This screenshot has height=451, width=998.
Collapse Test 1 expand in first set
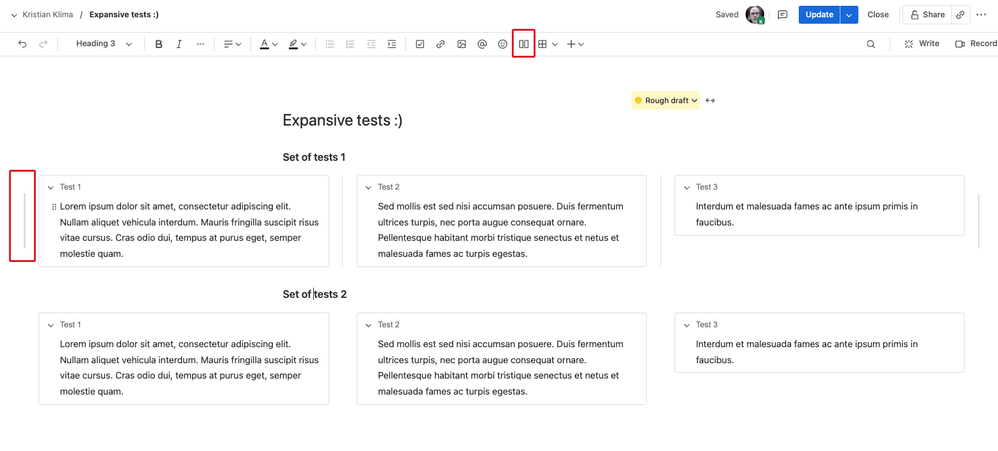50,188
